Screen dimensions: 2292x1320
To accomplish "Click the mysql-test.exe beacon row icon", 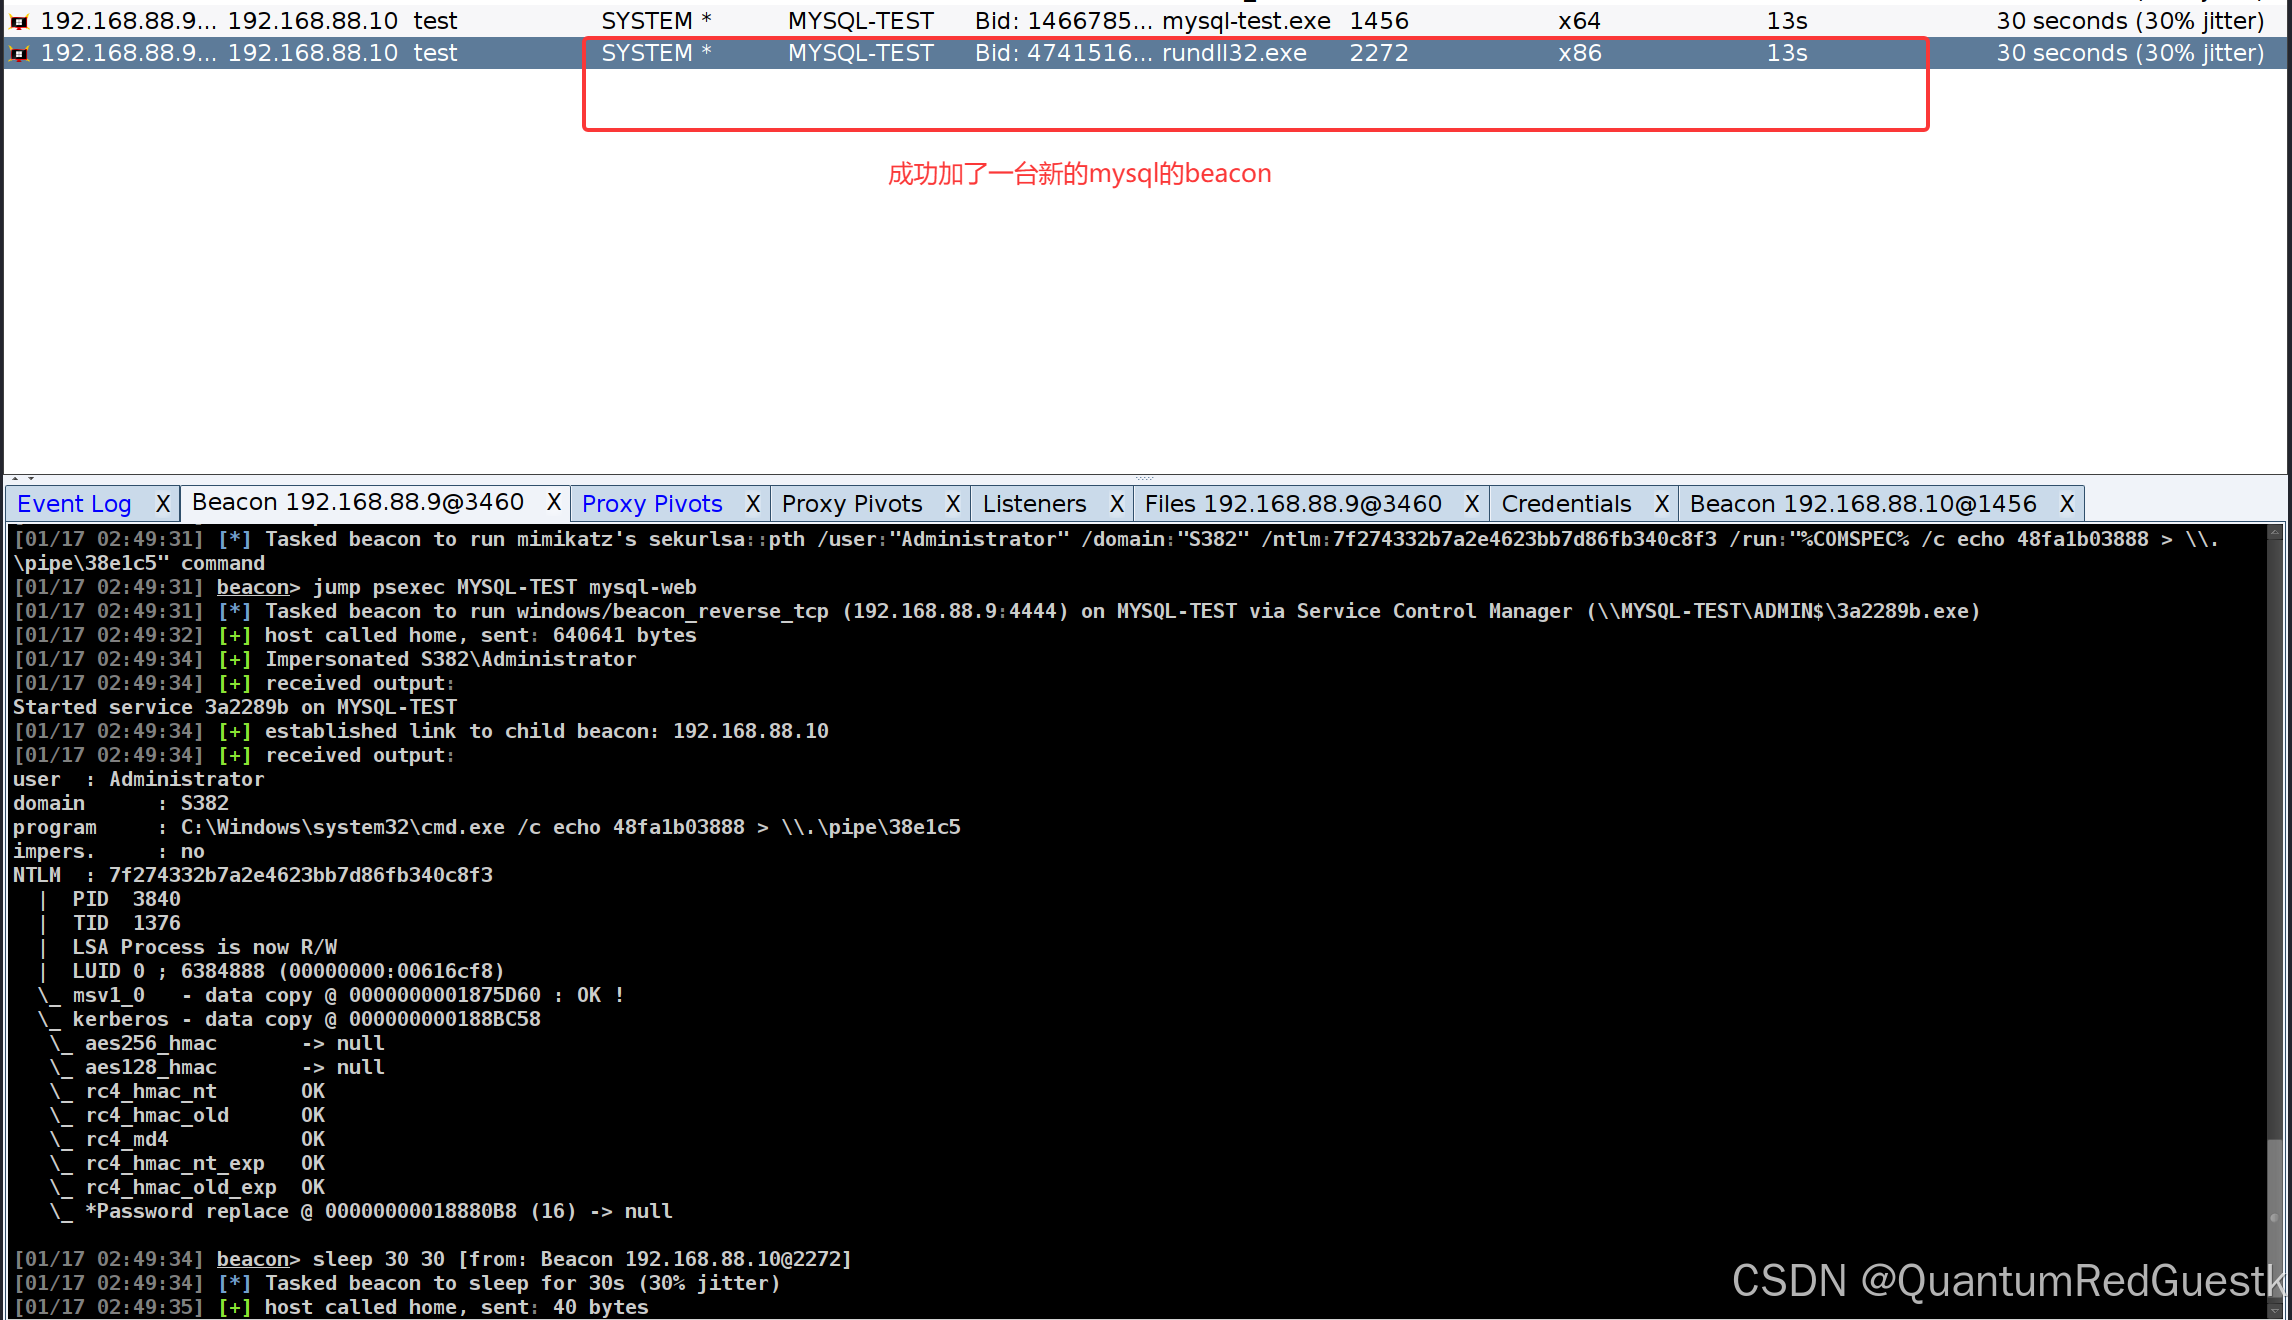I will click(19, 21).
